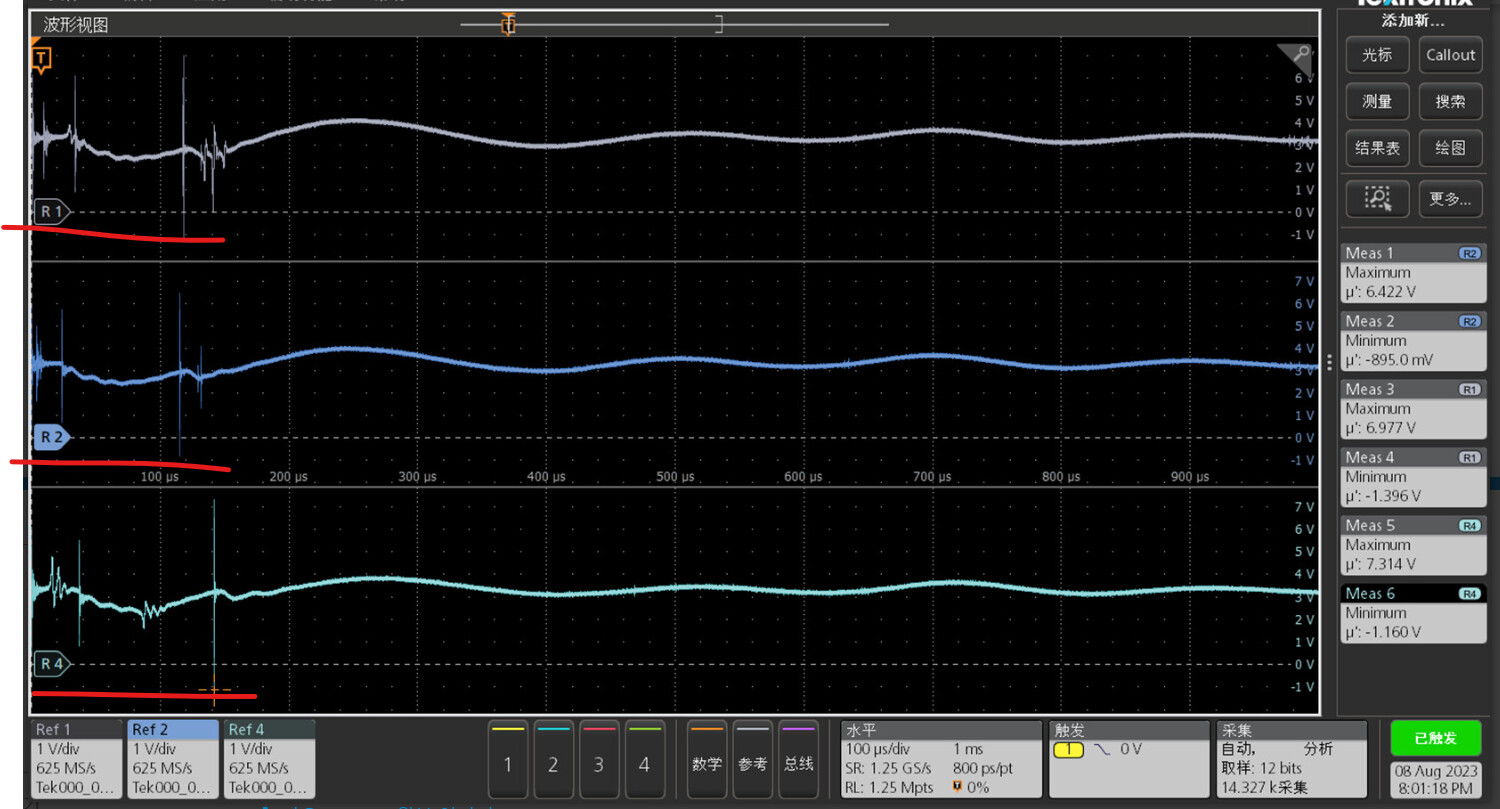Open the Meas 4 Minimum badge
The width and height of the screenshot is (1500, 809).
tap(1412, 477)
